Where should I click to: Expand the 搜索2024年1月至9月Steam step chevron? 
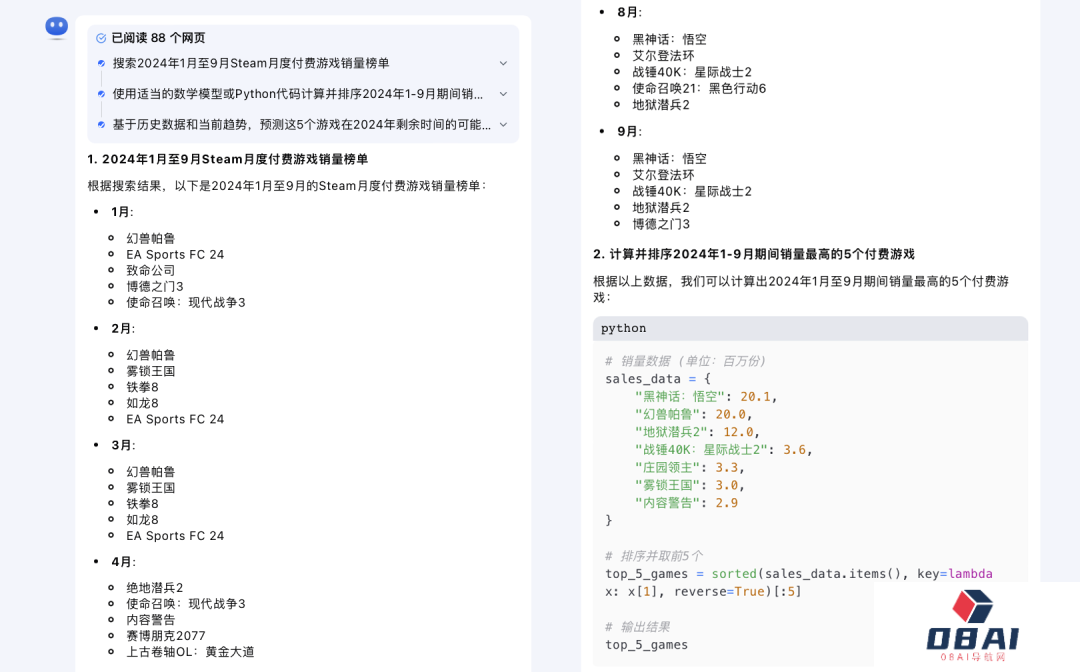503,63
